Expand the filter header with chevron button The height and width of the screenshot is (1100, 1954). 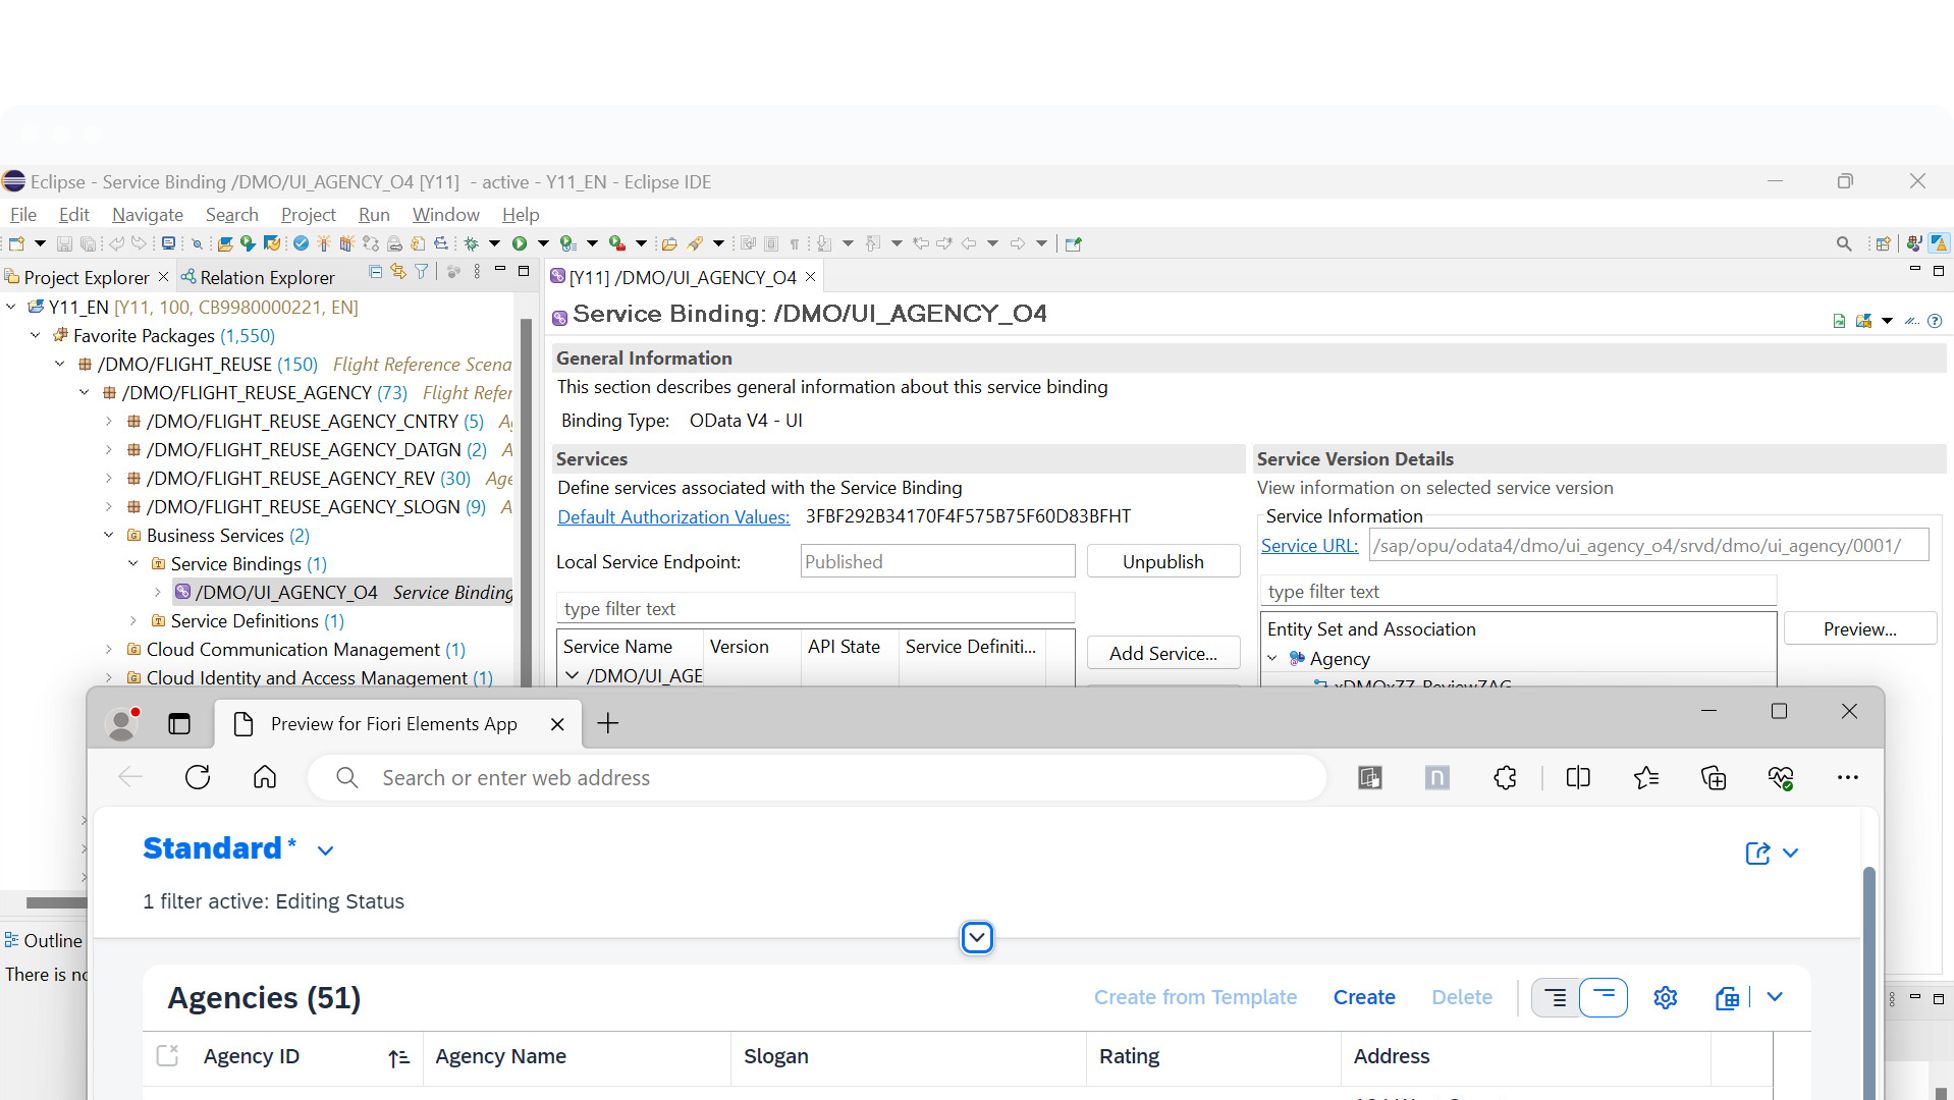[976, 938]
